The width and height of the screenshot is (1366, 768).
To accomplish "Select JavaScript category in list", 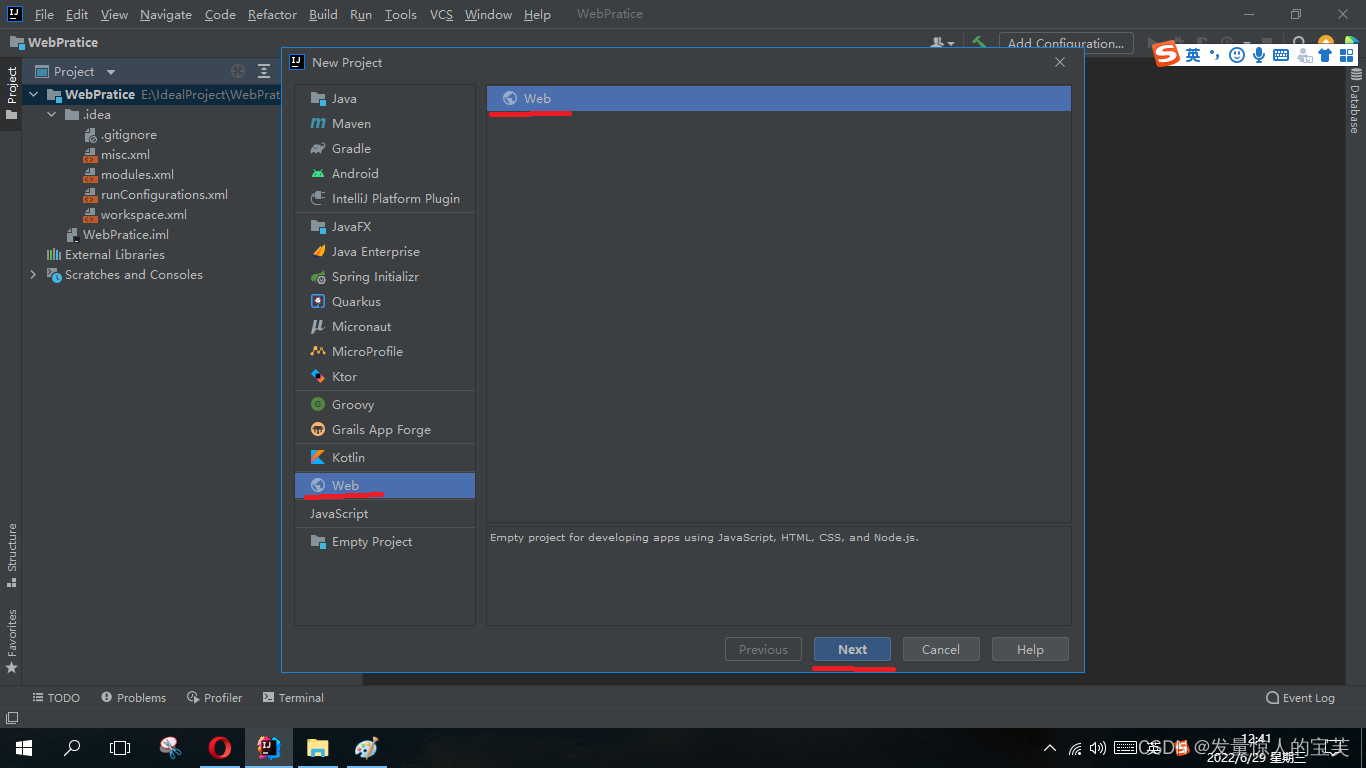I will point(385,513).
